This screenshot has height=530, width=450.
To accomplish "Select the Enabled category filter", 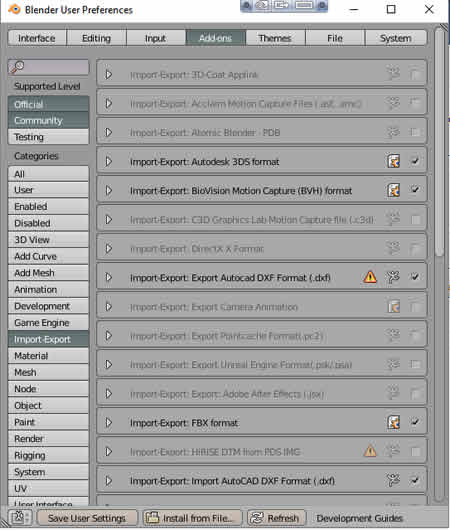I will click(x=48, y=206).
